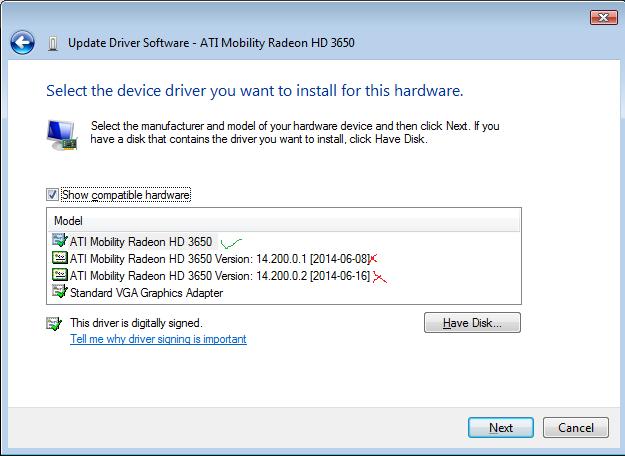
Task: Click This driver is digitally signed text
Action: (x=136, y=323)
